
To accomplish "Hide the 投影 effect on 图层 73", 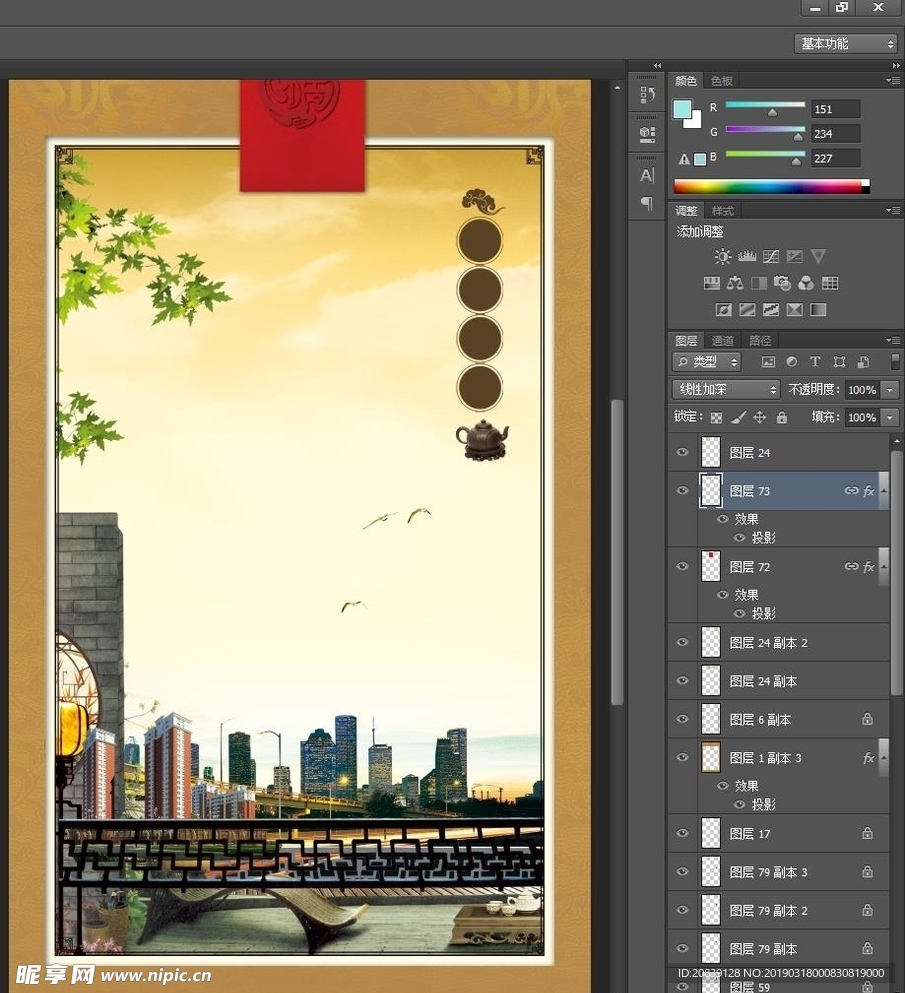I will (739, 538).
